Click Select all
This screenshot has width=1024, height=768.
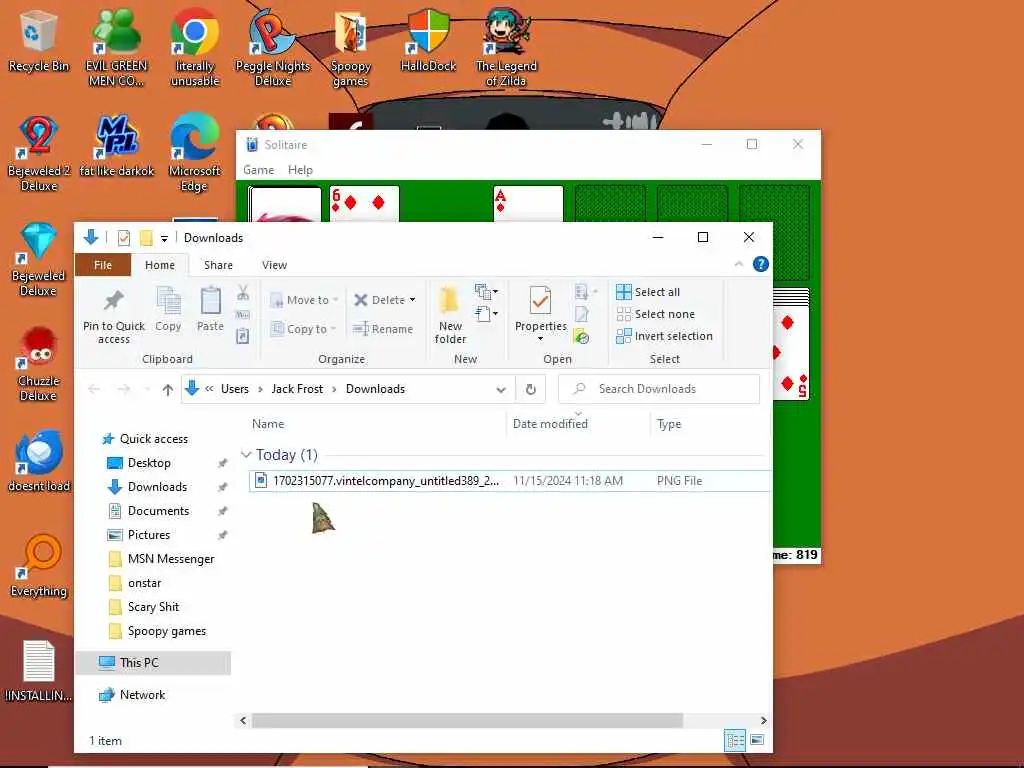point(648,292)
